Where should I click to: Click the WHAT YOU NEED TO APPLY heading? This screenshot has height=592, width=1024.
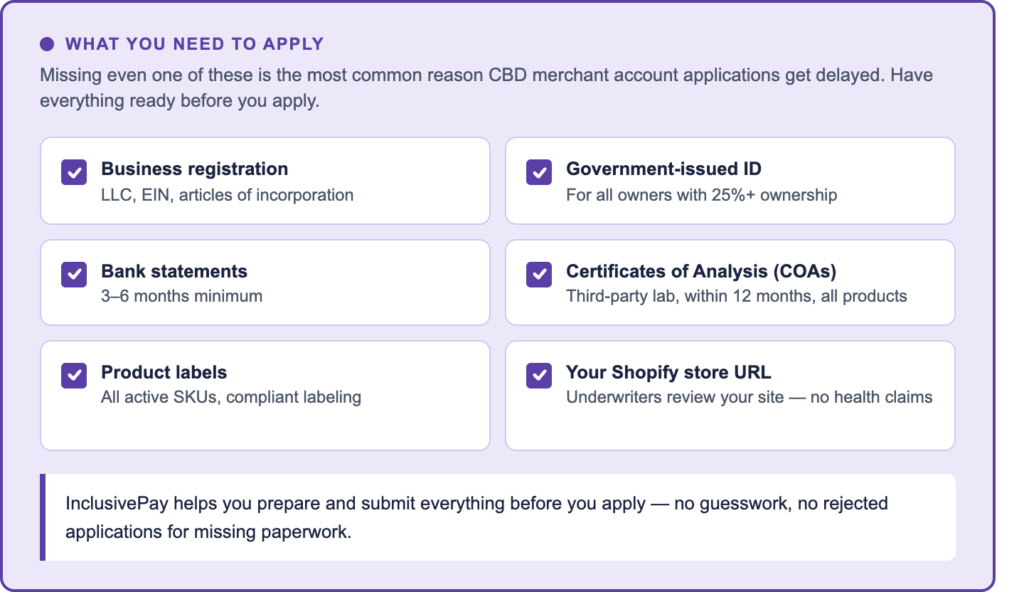click(194, 44)
